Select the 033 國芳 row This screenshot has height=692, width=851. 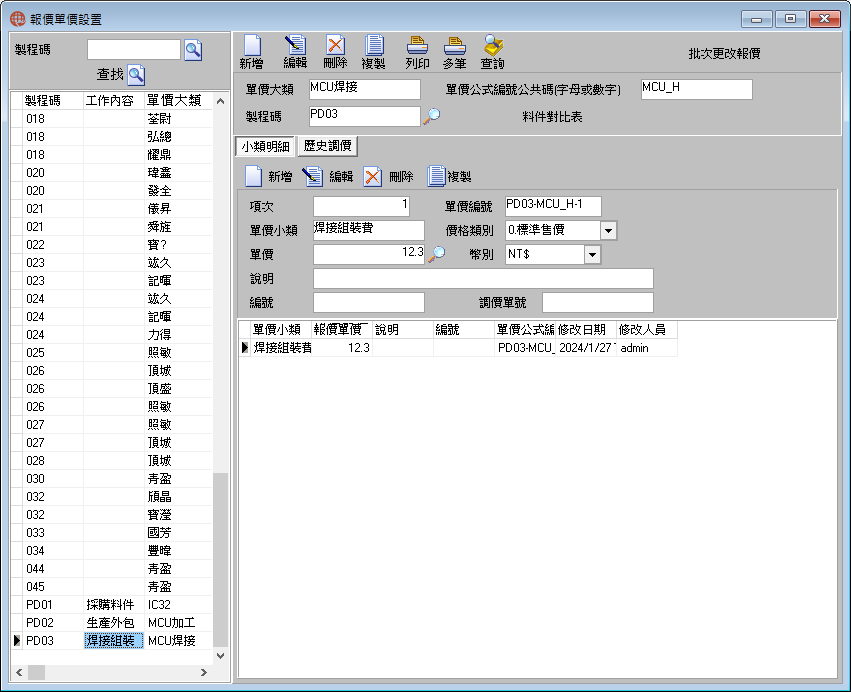point(111,532)
